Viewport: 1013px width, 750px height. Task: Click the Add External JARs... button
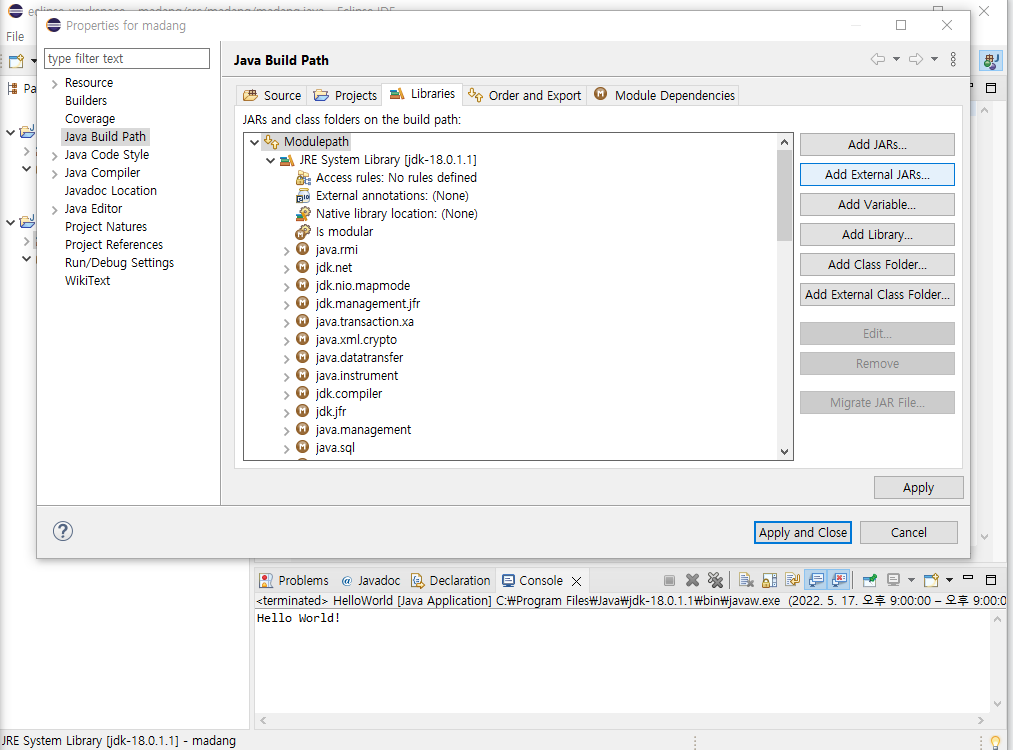(x=877, y=174)
